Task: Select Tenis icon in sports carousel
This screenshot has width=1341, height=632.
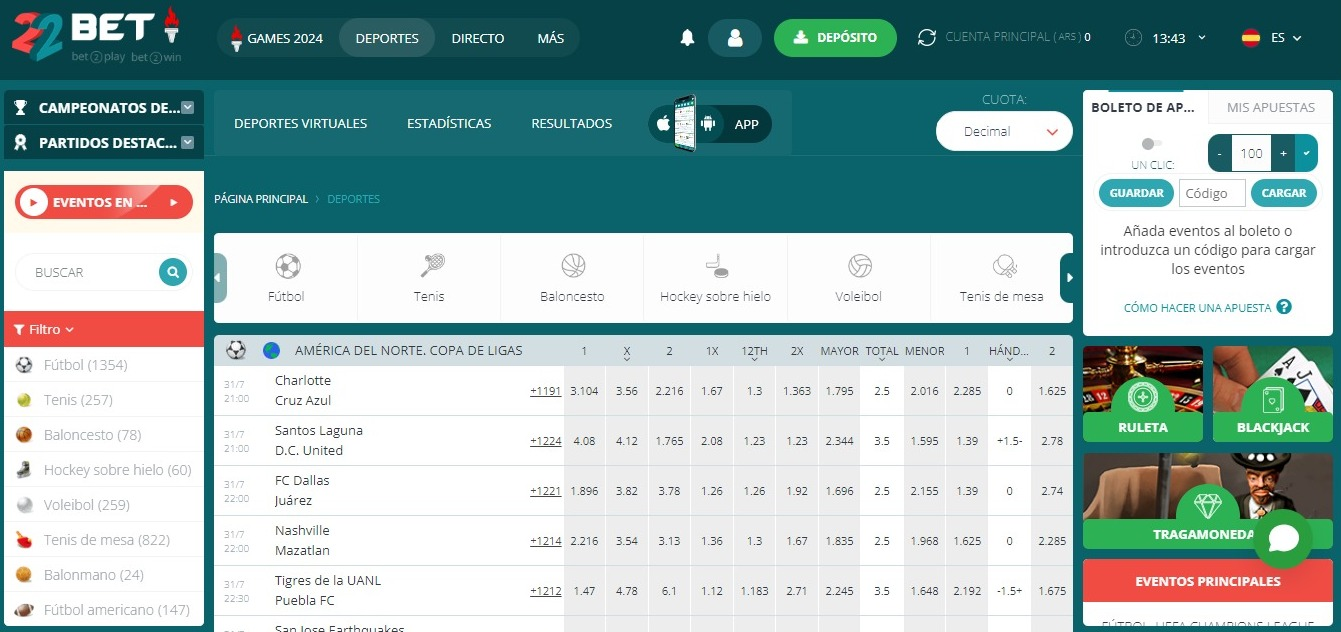Action: pyautogui.click(x=431, y=266)
